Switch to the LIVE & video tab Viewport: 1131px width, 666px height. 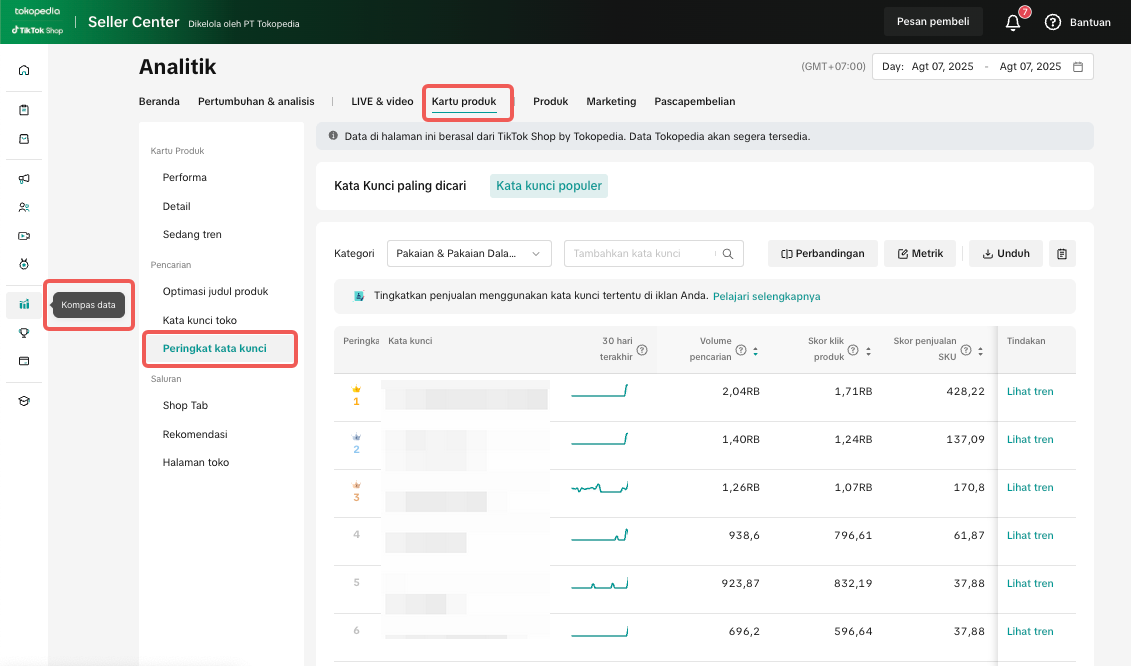point(382,102)
